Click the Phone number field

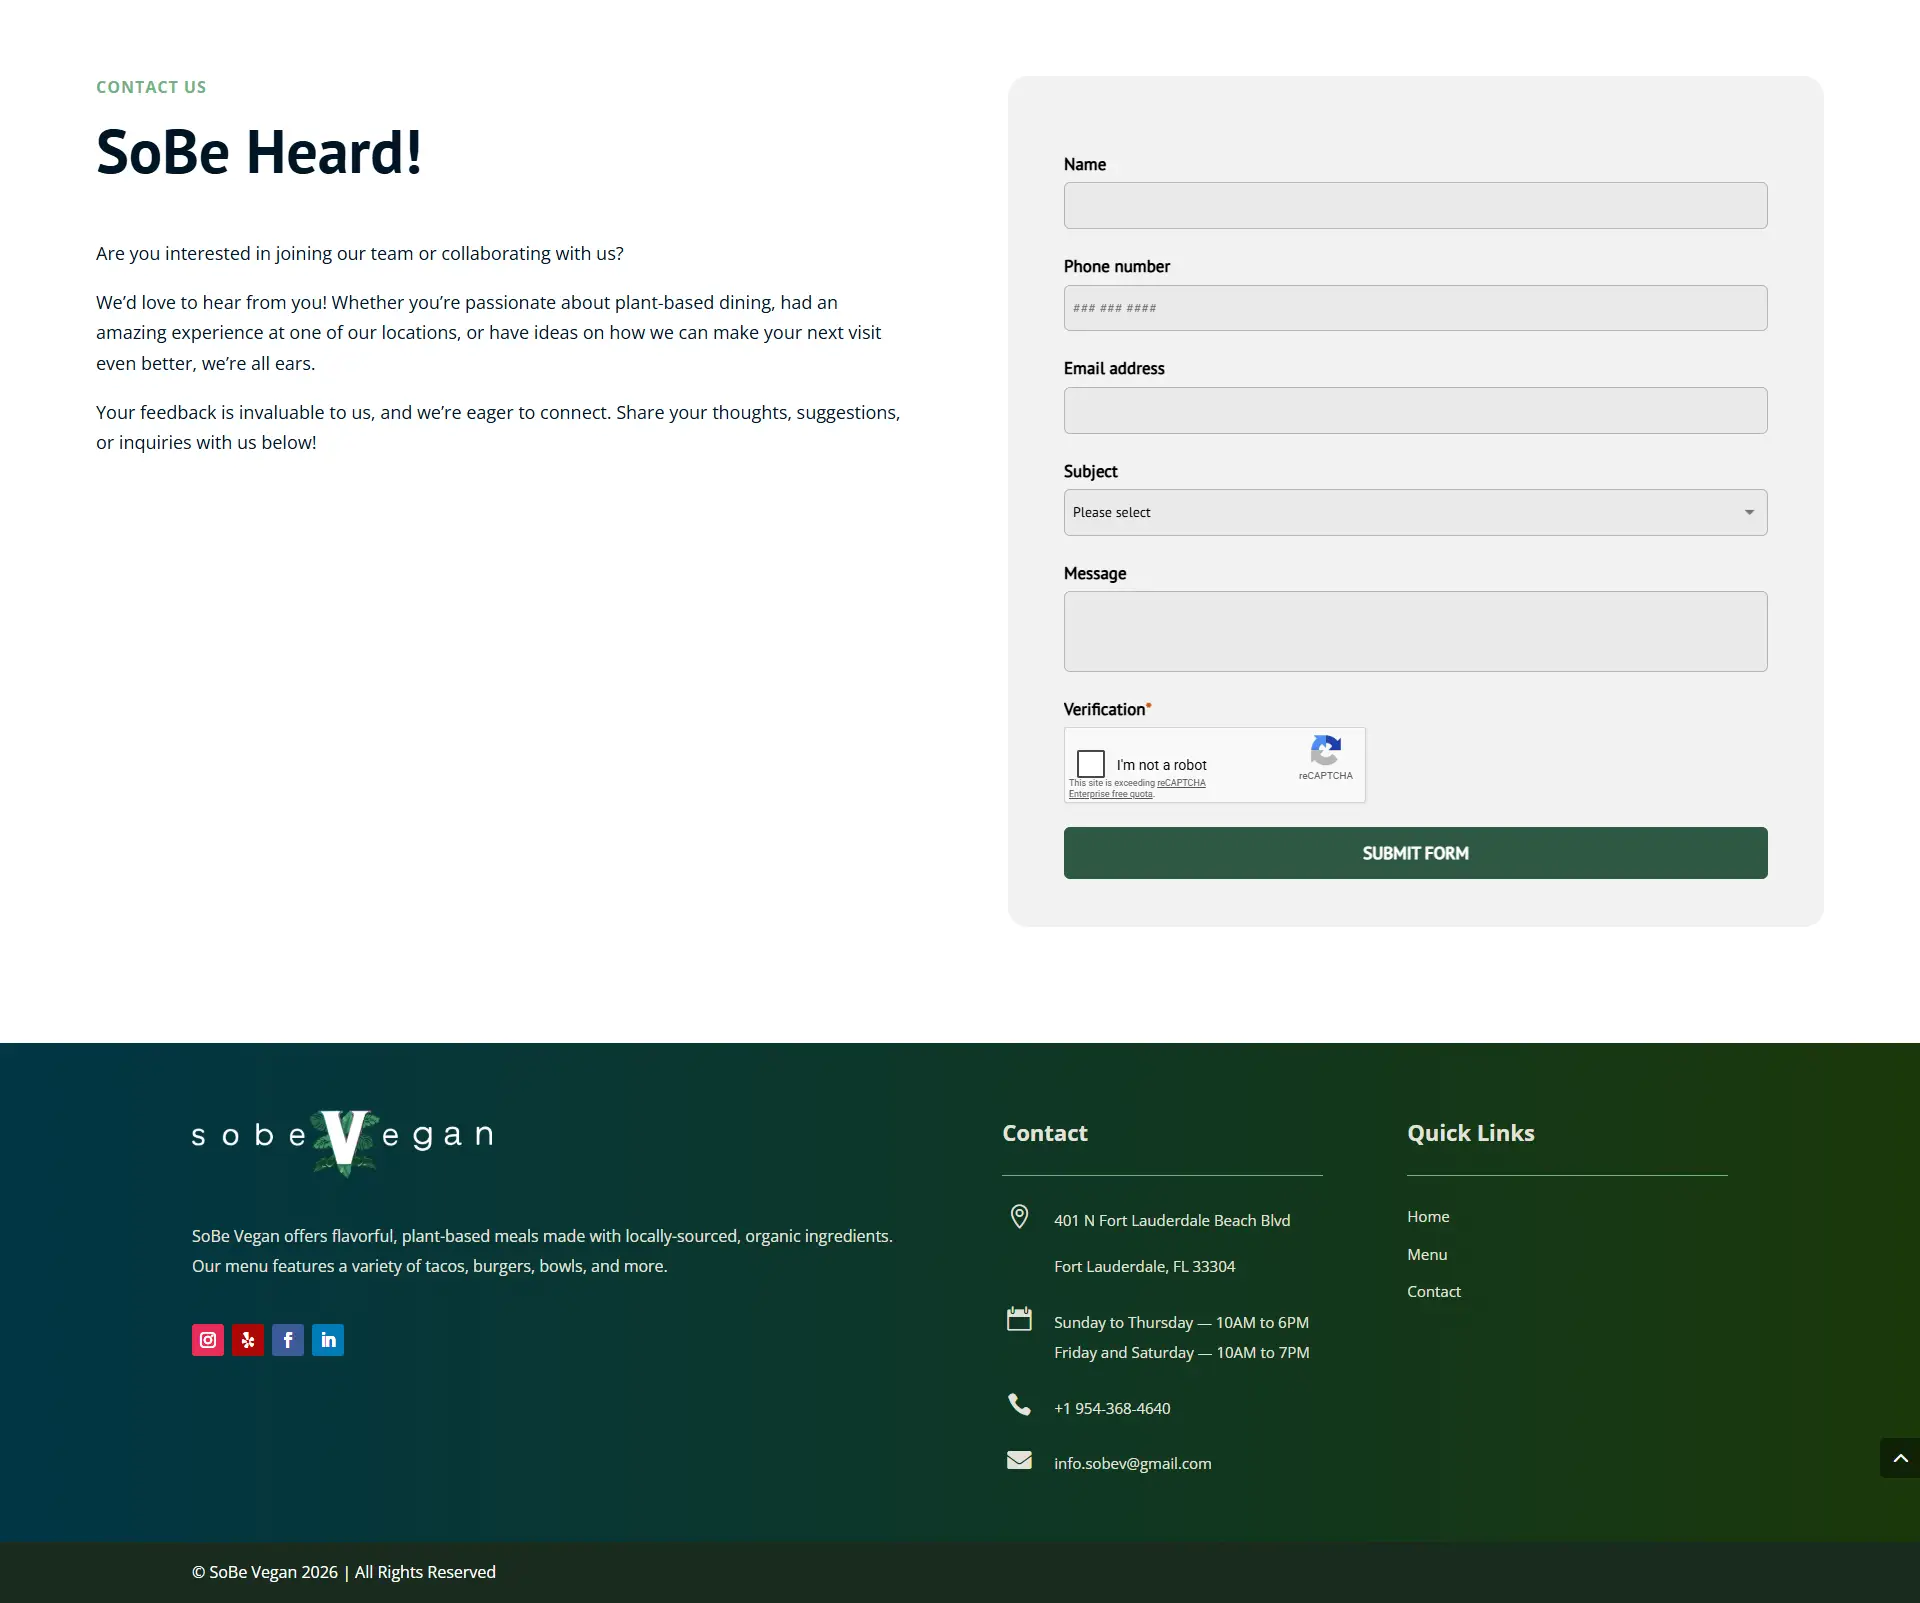(1415, 308)
